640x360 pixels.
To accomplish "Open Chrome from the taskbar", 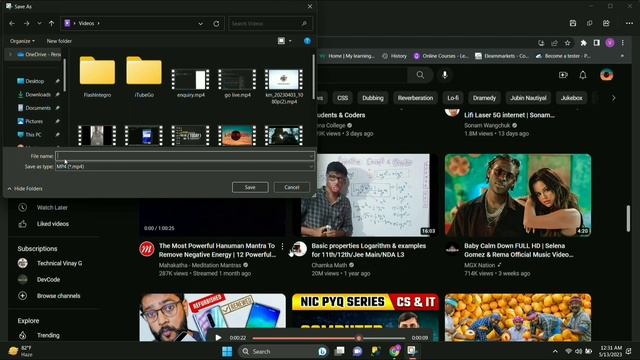I will tap(394, 351).
